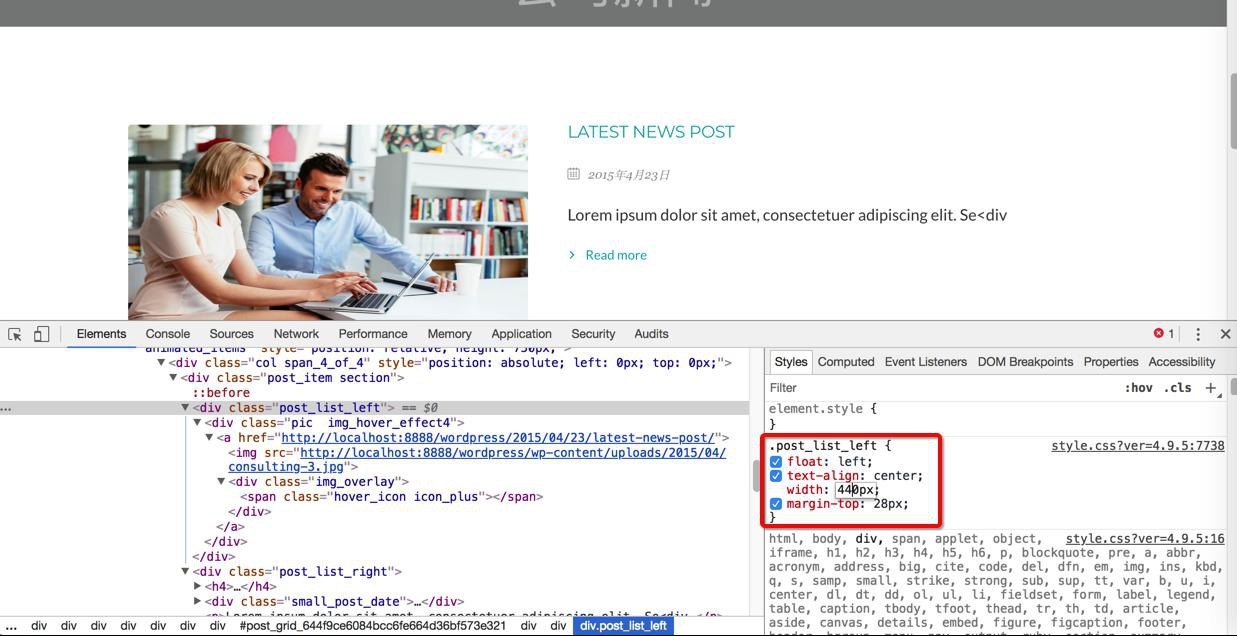The image size is (1237, 636).
Task: Open the DOM Breakpoints tab
Action: click(x=1025, y=362)
